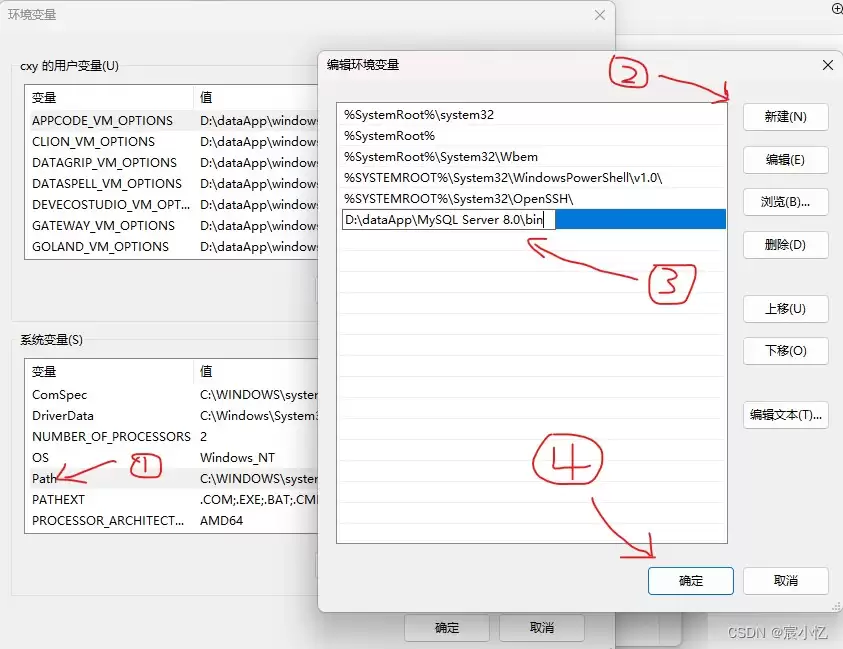Confirm with 确定 in 编辑环境变量 dialog

click(x=691, y=581)
